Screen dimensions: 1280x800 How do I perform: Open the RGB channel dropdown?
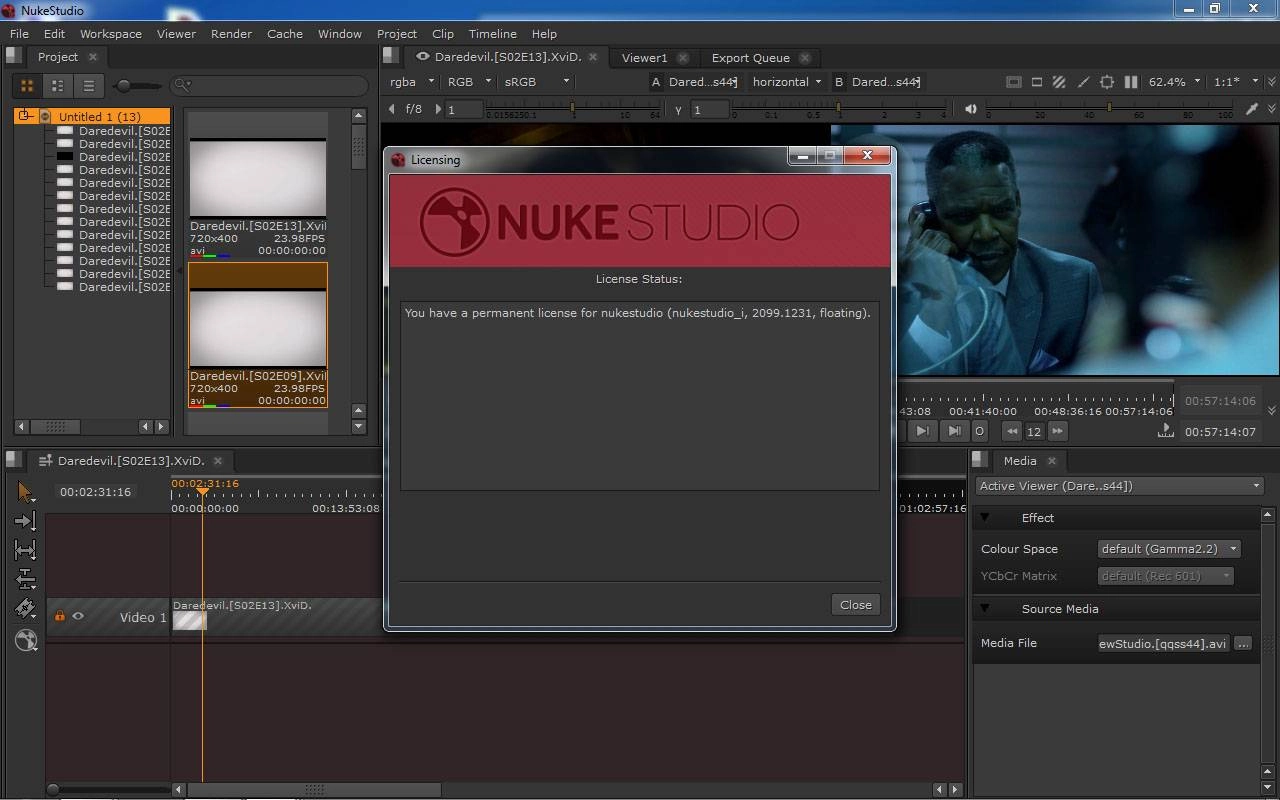470,82
